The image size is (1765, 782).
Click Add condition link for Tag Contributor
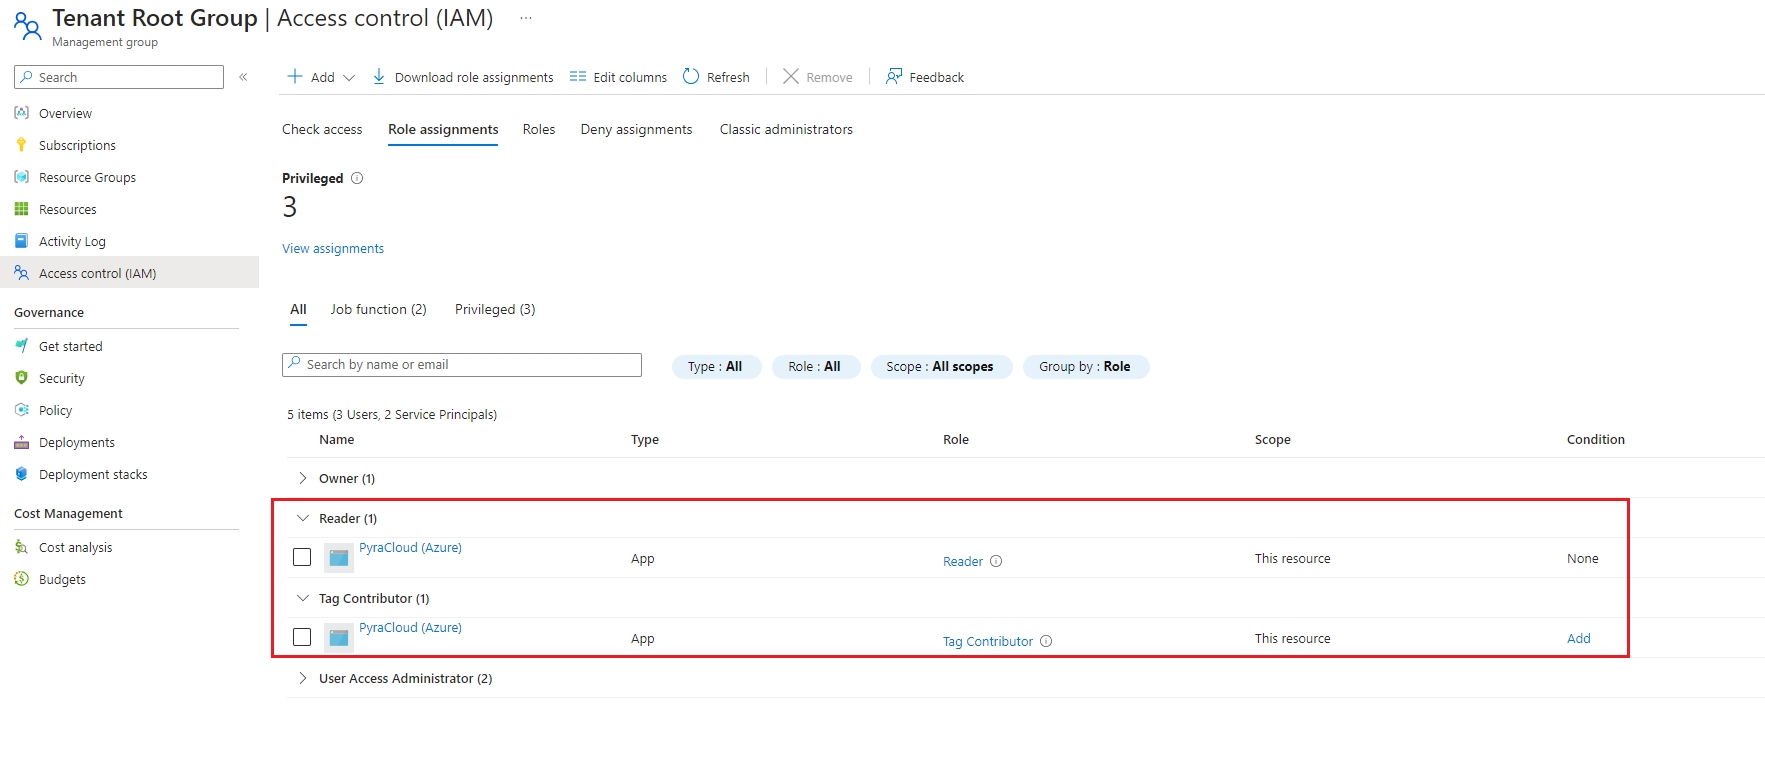tap(1578, 638)
